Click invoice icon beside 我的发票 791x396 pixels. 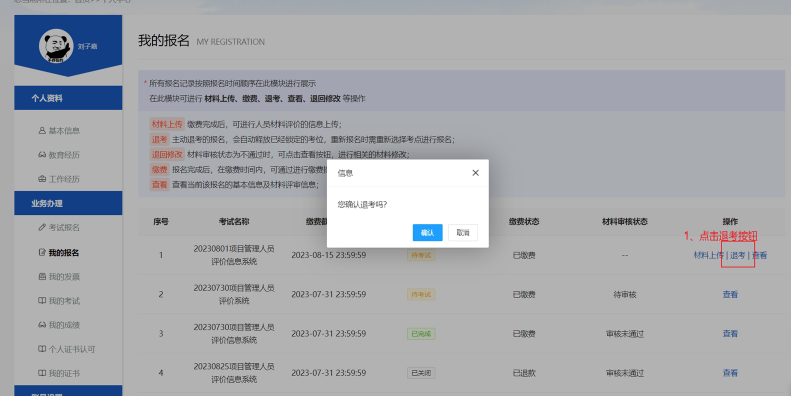[x=42, y=276]
